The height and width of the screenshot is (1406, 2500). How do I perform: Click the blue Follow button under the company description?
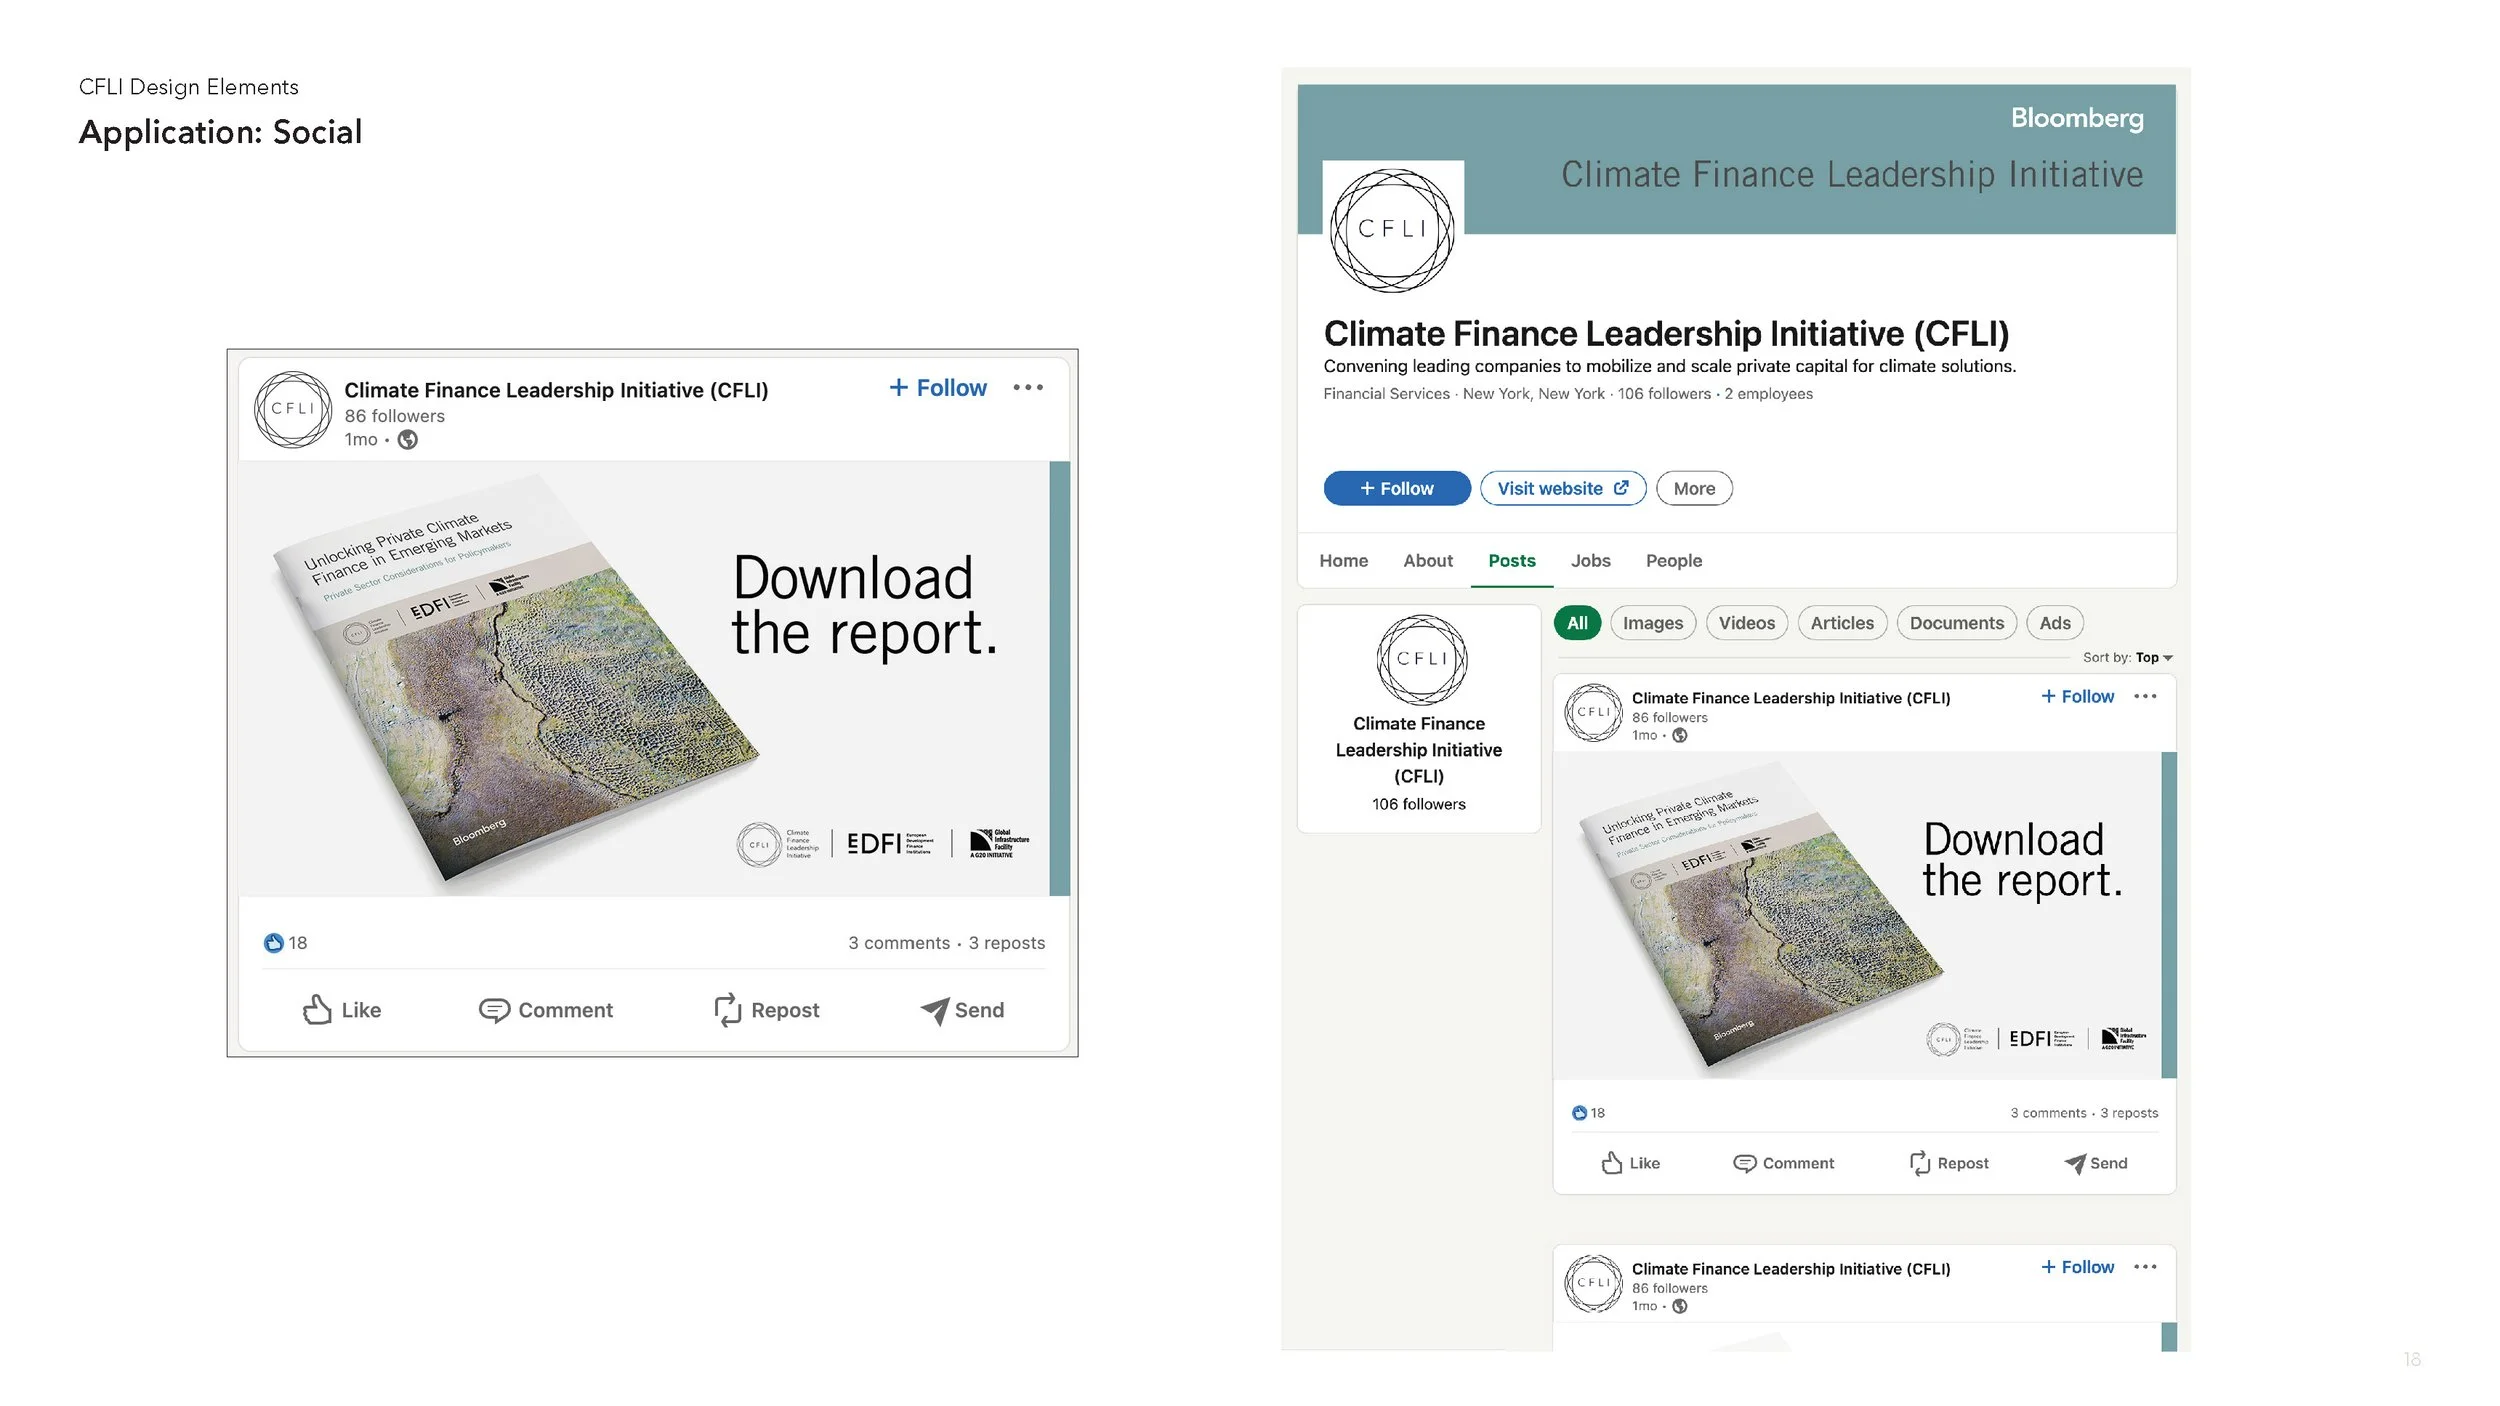[1397, 488]
